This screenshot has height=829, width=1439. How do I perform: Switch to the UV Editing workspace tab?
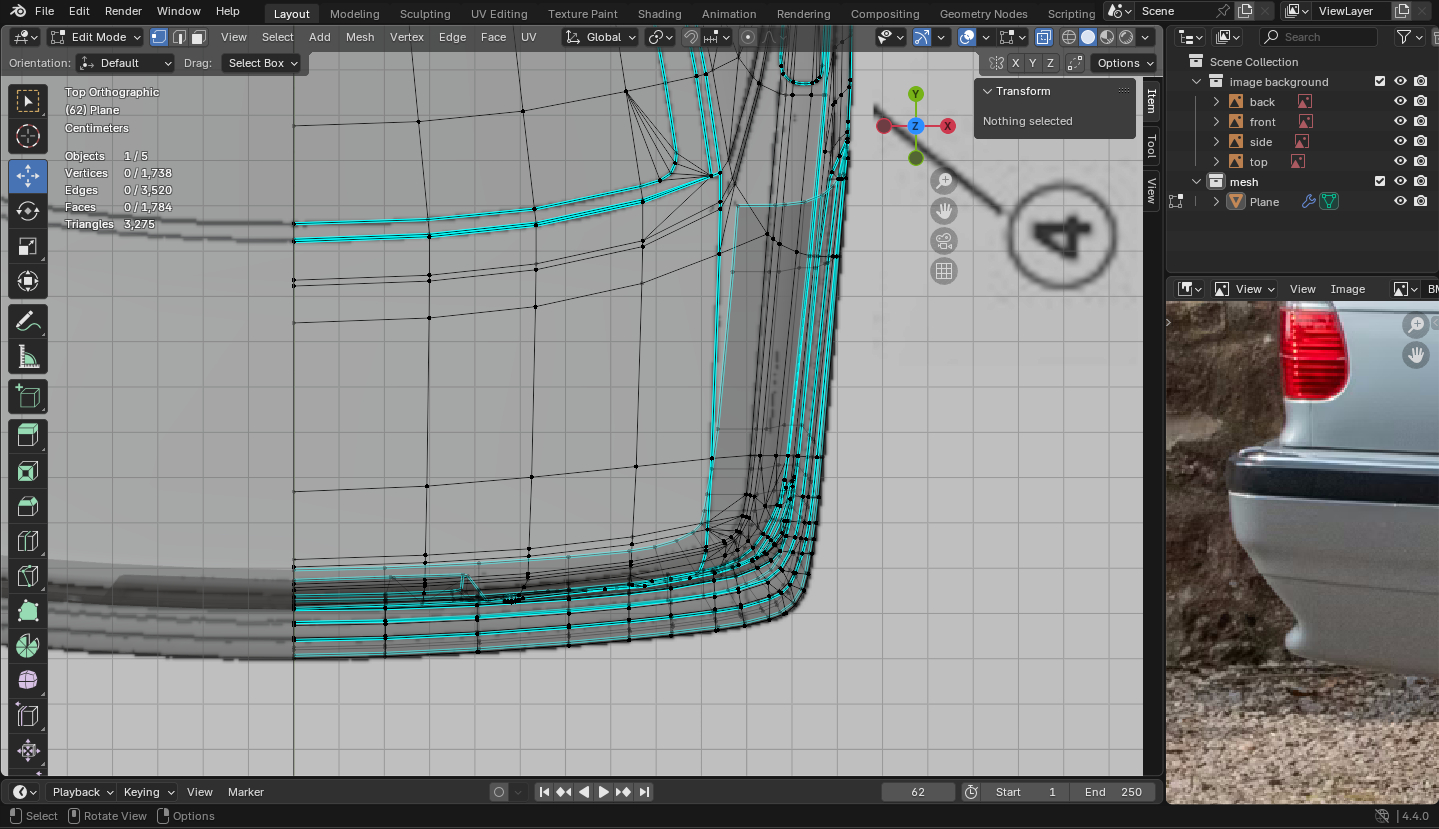pos(499,14)
